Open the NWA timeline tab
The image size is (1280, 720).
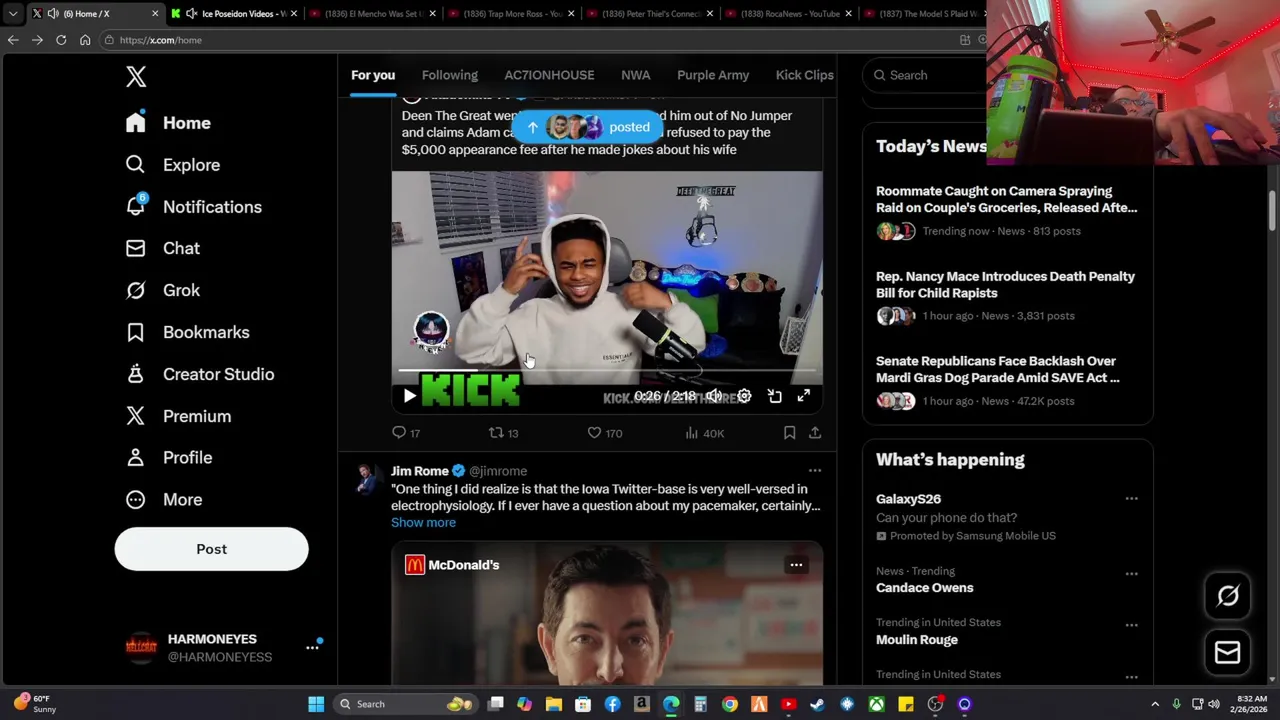tap(635, 75)
